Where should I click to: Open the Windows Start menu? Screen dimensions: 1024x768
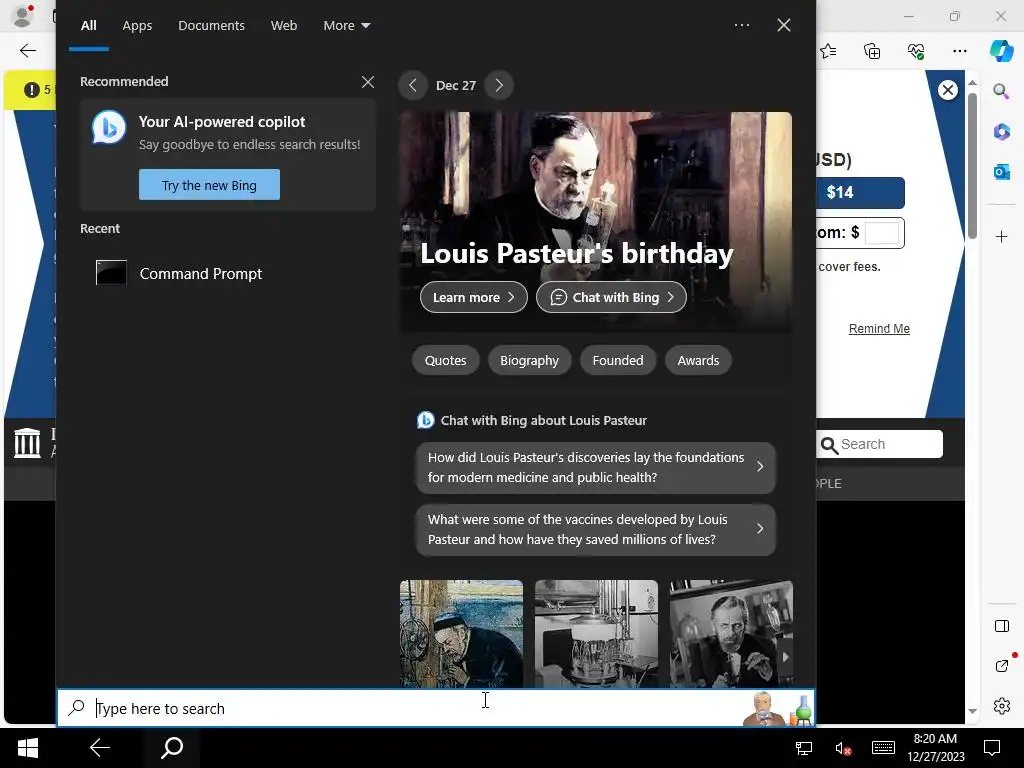point(27,748)
